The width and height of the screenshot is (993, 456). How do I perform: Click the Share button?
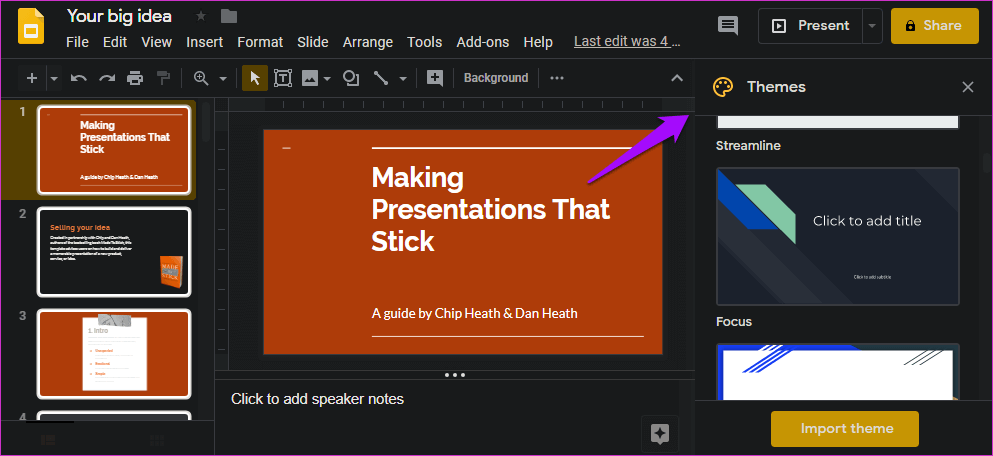[x=935, y=26]
